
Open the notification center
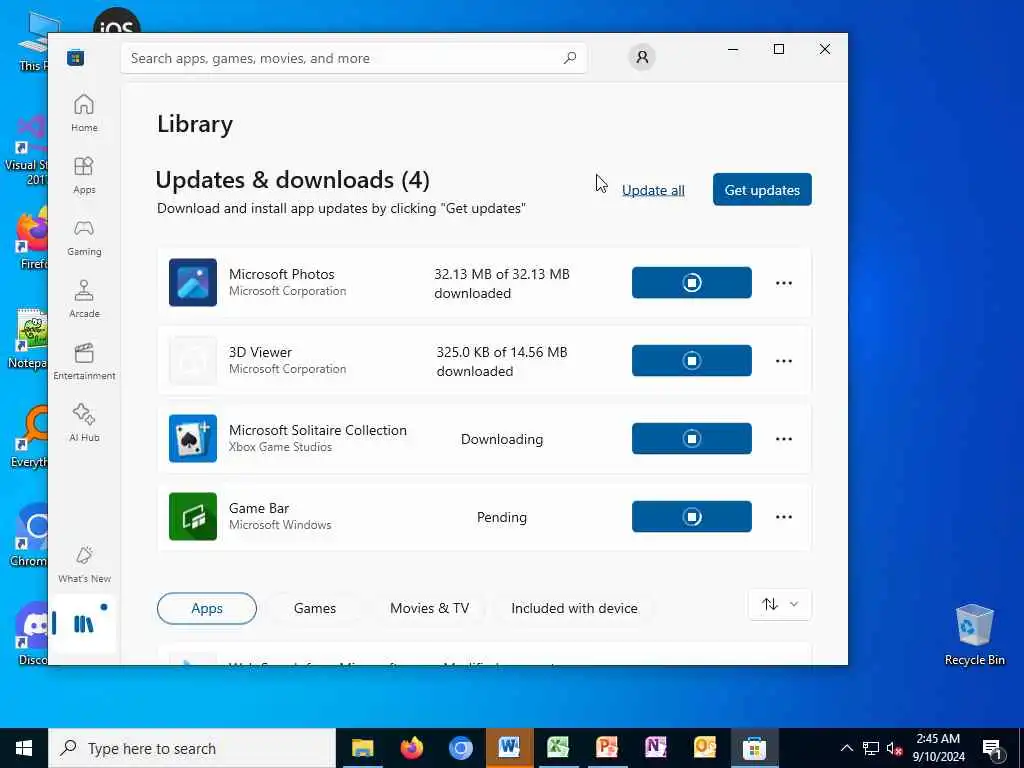click(993, 748)
